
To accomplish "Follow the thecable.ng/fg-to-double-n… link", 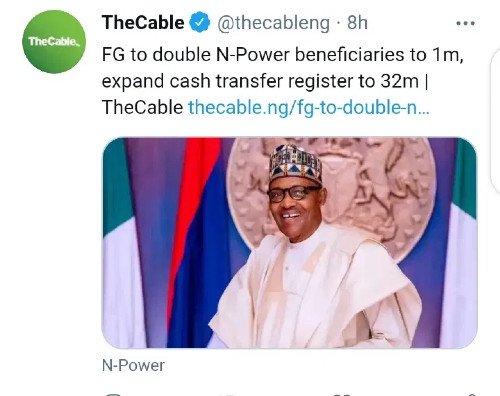I will (309, 108).
